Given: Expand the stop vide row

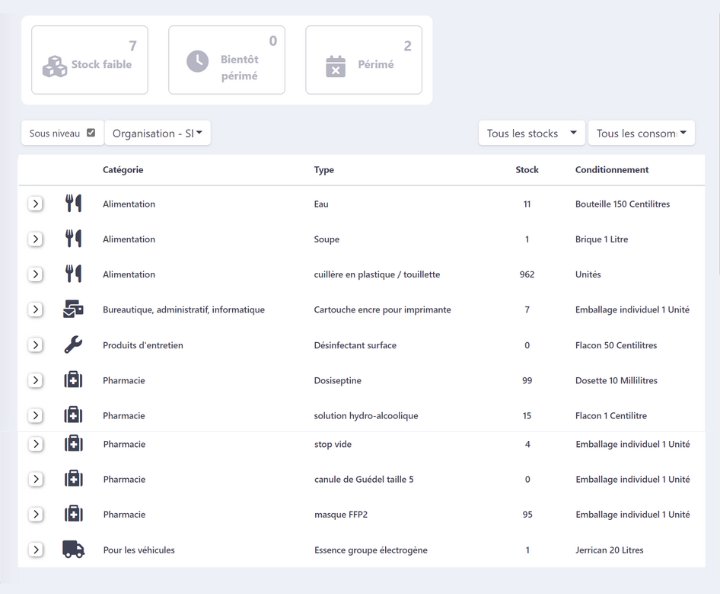Looking at the screenshot, I should (36, 444).
